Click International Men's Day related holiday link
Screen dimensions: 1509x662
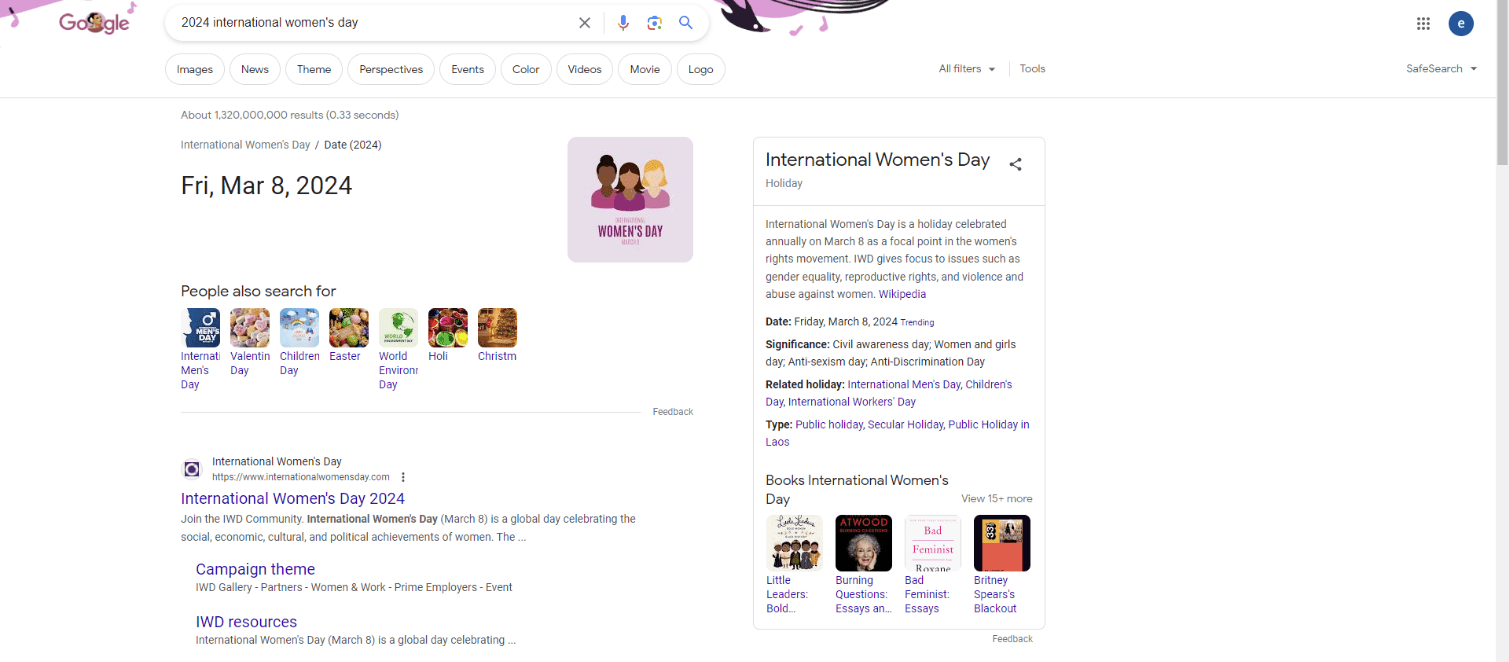[x=904, y=384]
